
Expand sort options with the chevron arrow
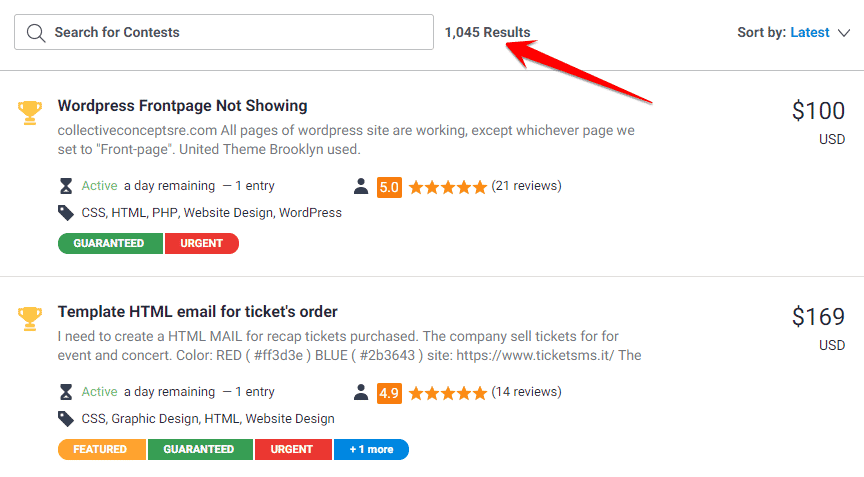coord(844,33)
